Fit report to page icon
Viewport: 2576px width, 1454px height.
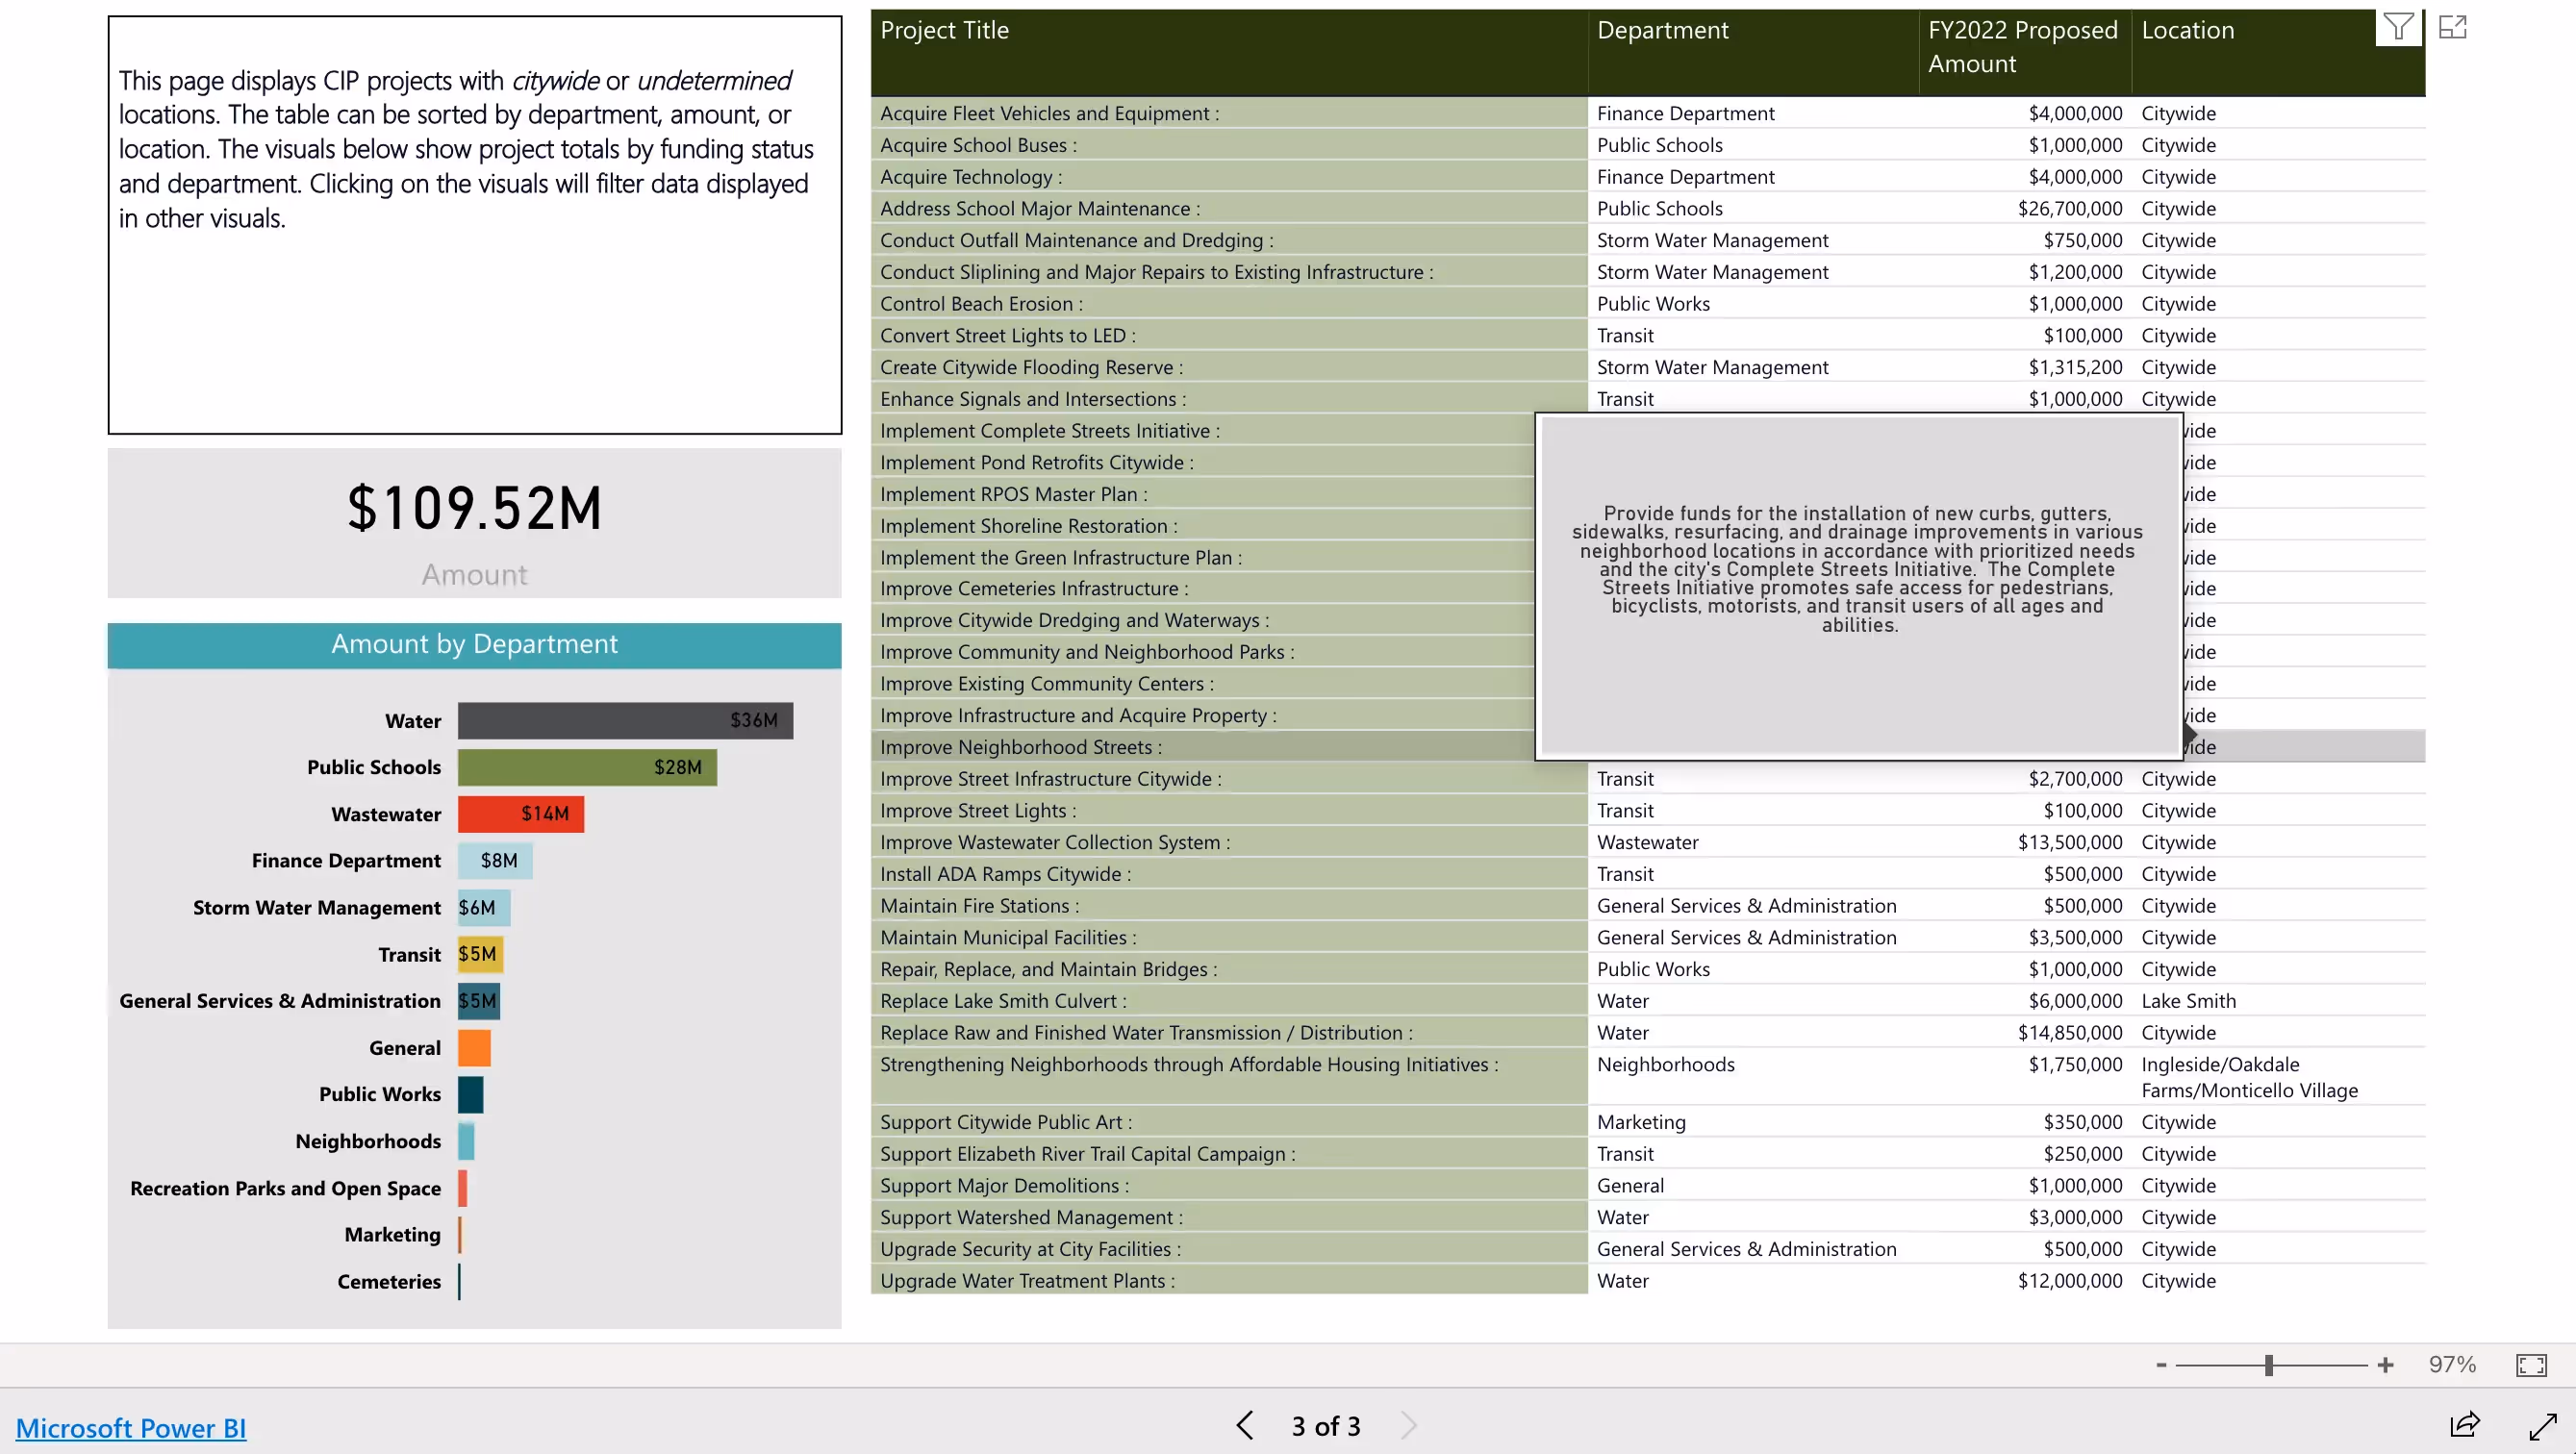[2531, 1365]
